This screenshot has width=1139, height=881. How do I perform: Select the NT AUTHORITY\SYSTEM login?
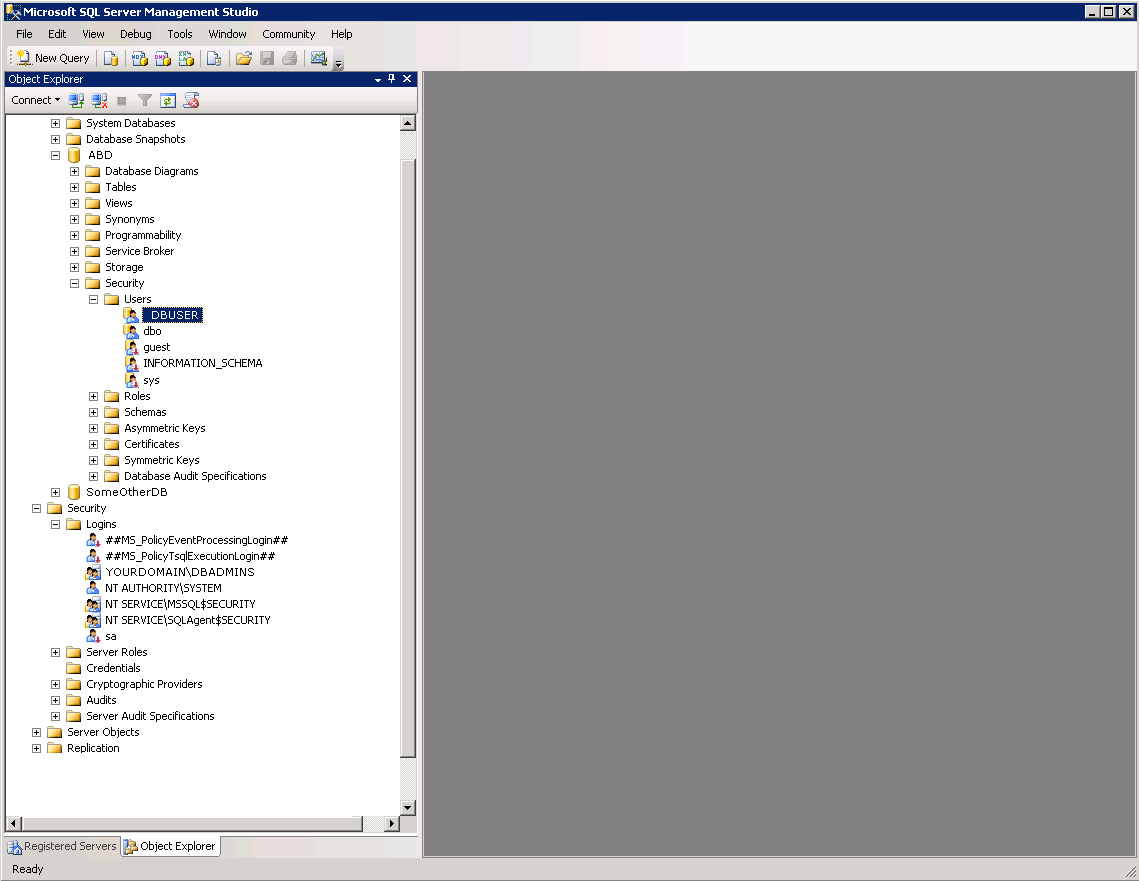point(163,588)
